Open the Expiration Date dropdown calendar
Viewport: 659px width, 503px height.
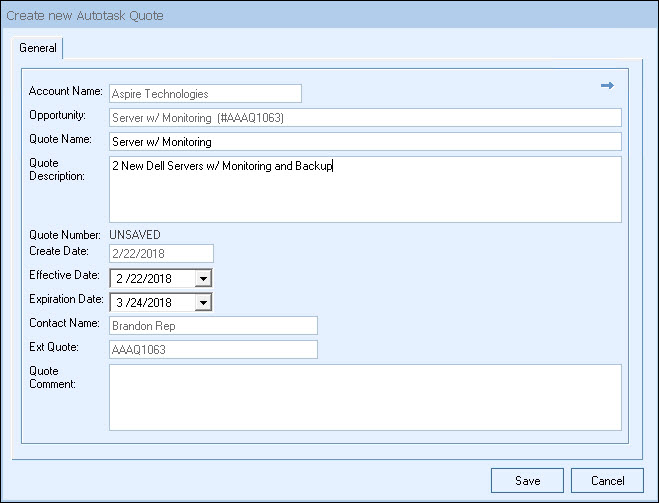(x=203, y=302)
